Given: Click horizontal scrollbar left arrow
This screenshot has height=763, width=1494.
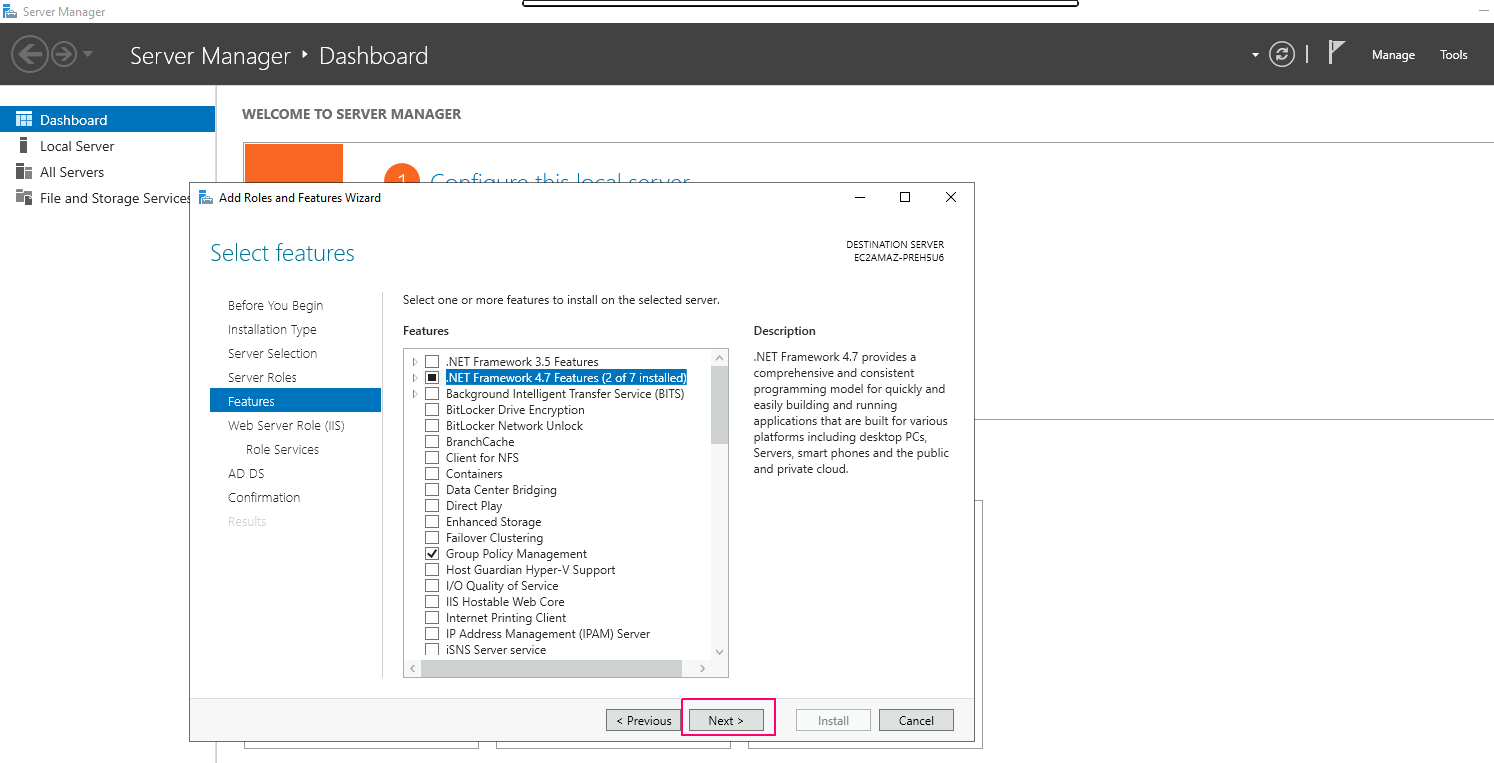Looking at the screenshot, I should [412, 668].
